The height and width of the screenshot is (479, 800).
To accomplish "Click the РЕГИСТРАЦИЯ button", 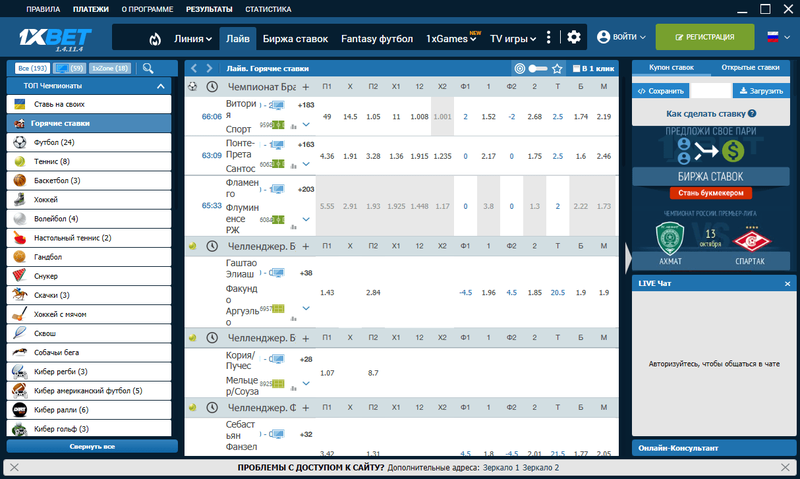I will [x=705, y=37].
